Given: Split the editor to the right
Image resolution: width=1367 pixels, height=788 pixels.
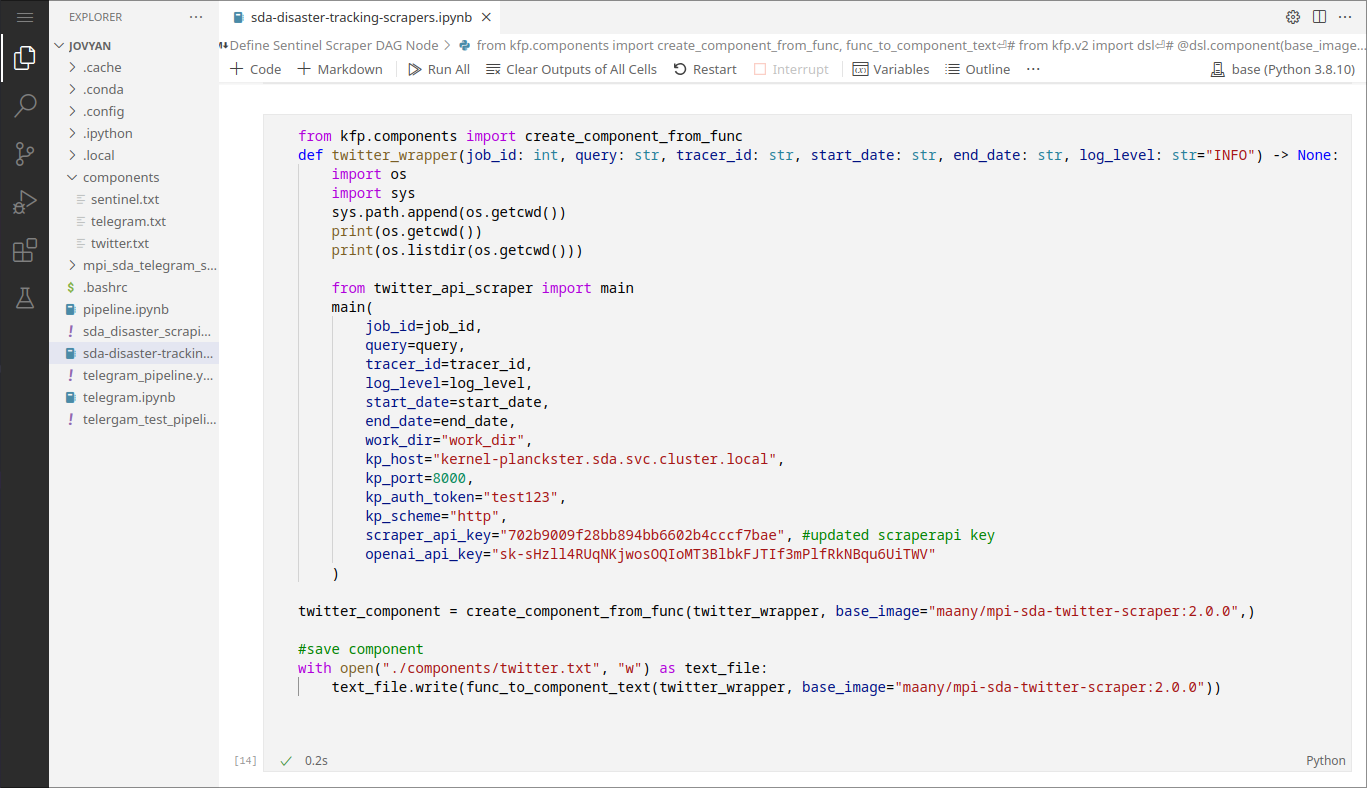Looking at the screenshot, I should [1319, 17].
